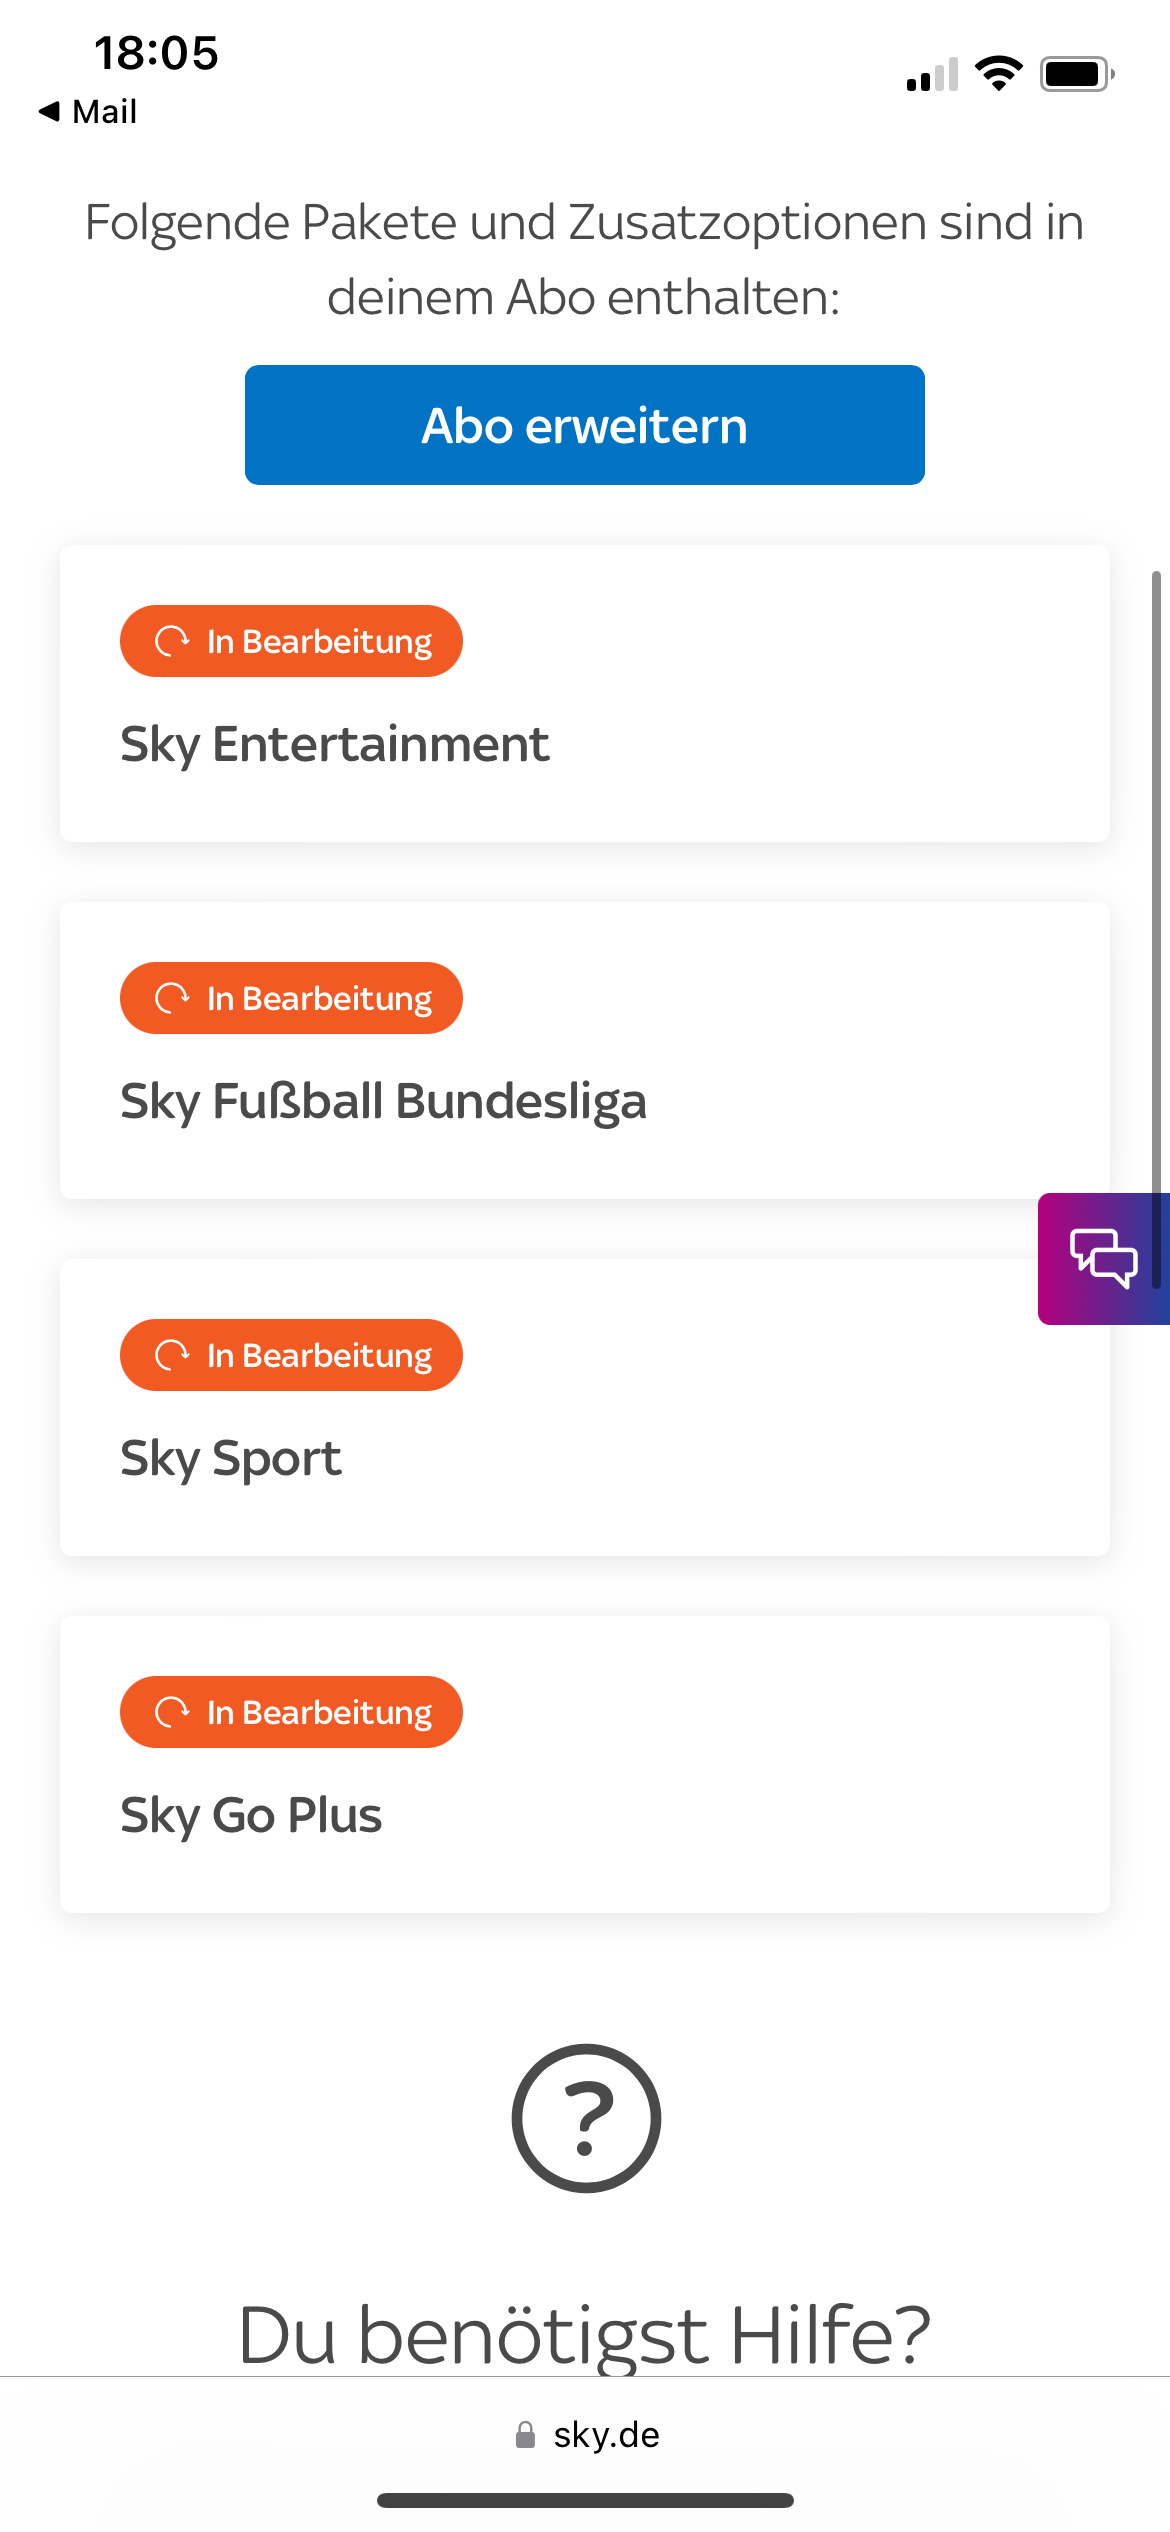Click the page scrollbar on the right edge
Image resolution: width=1170 pixels, height=2532 pixels.
click(1156, 930)
